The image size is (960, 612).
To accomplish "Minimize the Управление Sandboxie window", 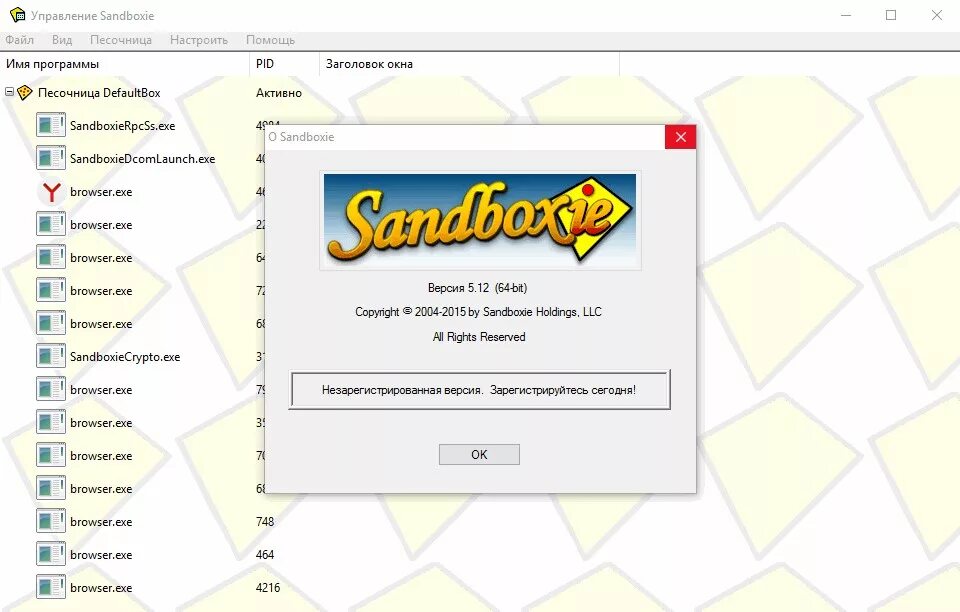I will [x=846, y=15].
